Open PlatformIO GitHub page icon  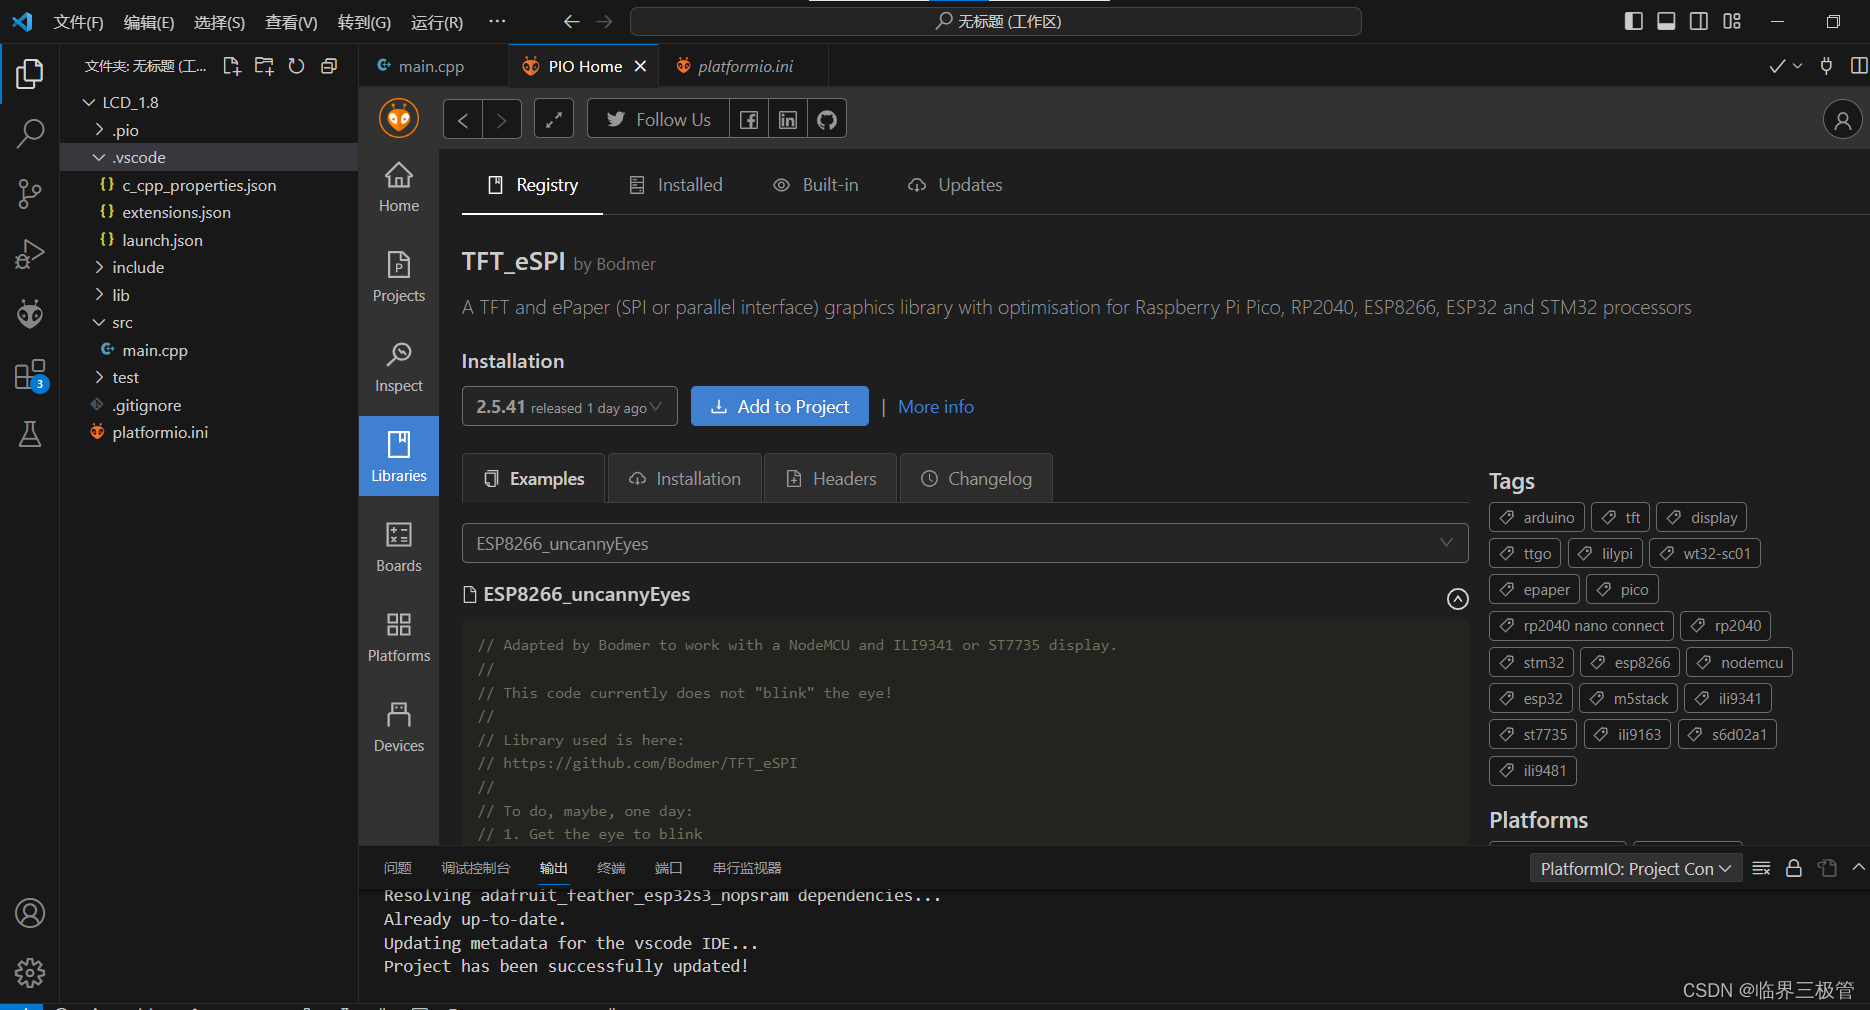click(x=827, y=120)
